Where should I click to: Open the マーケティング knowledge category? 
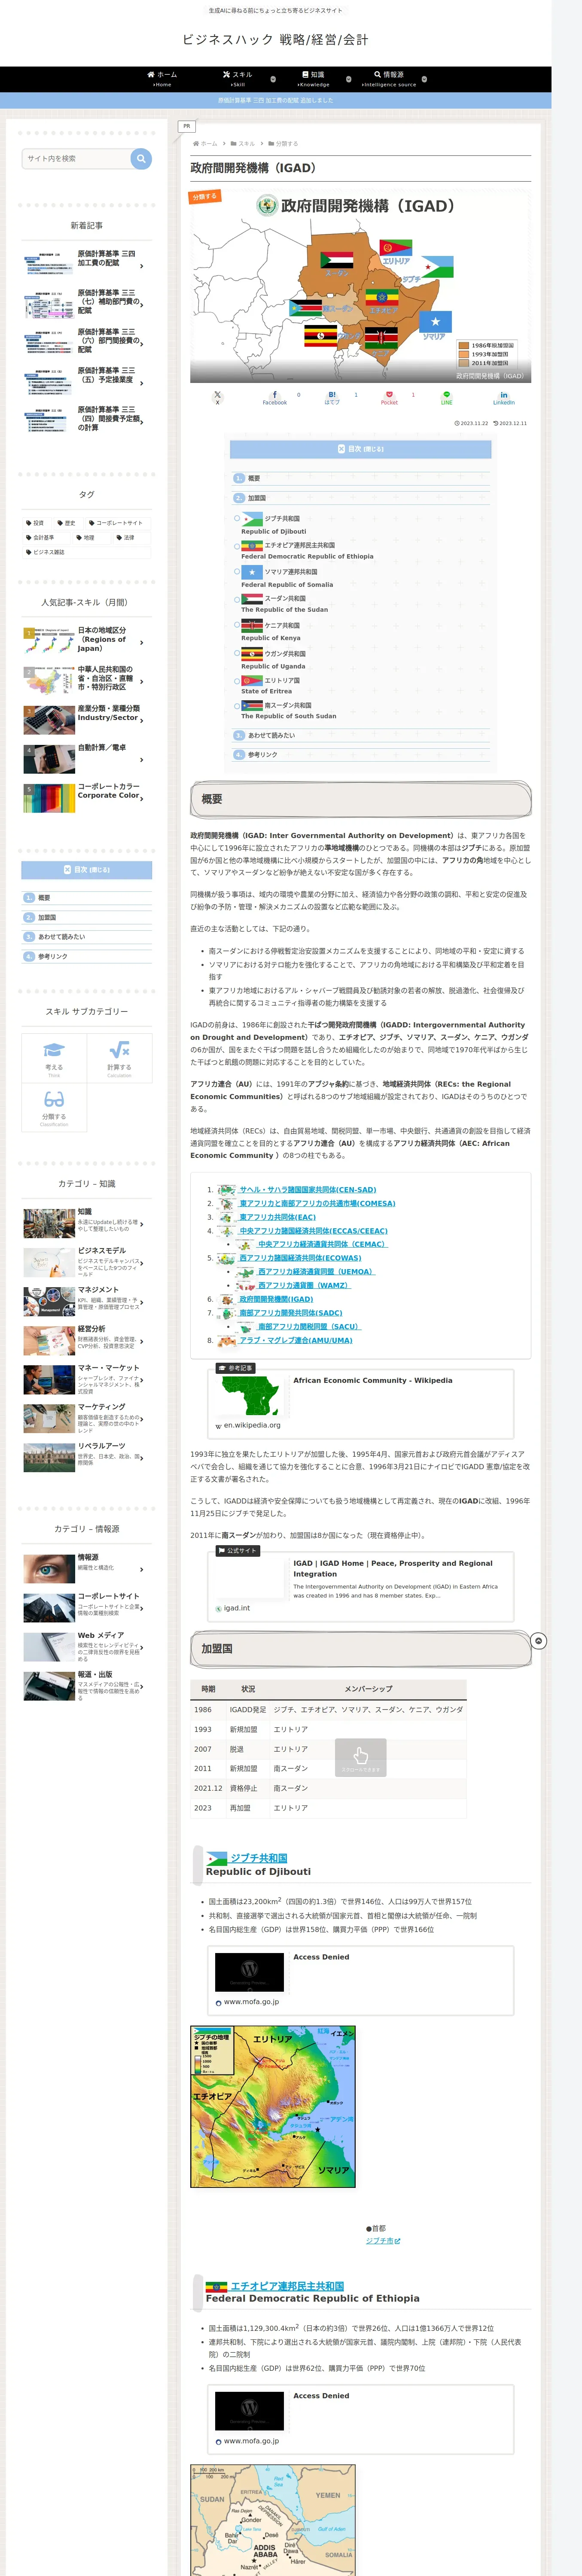[87, 1418]
